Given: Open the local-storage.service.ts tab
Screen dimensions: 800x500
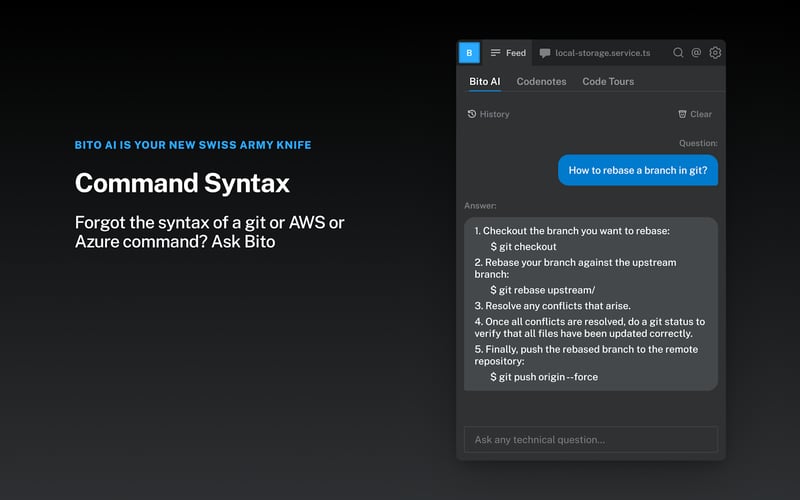Looking at the screenshot, I should pos(595,53).
